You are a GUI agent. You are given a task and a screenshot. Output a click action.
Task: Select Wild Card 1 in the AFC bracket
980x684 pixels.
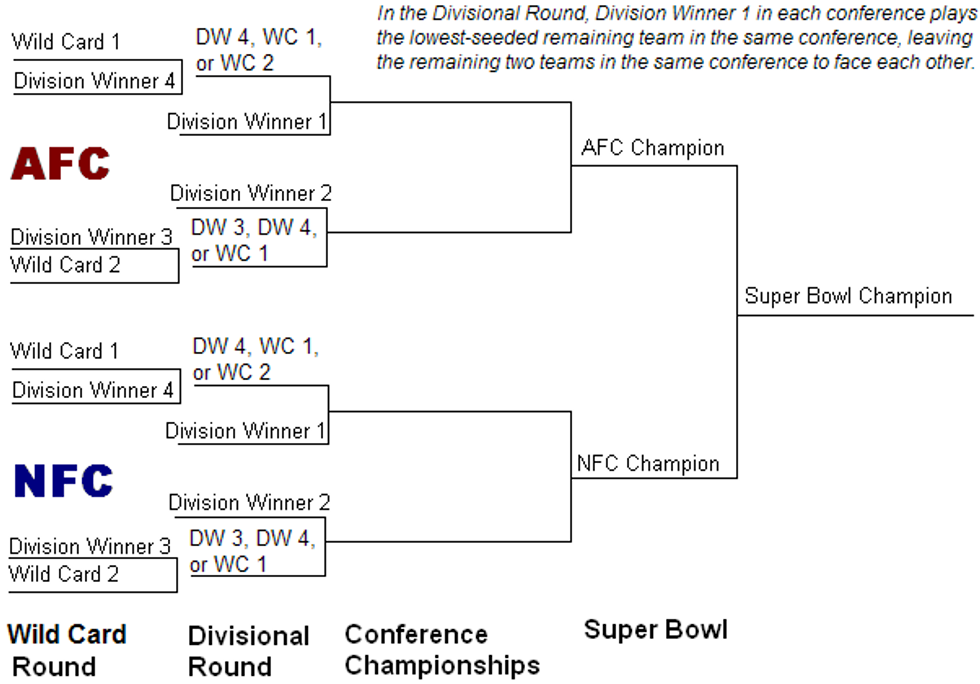[x=66, y=42]
